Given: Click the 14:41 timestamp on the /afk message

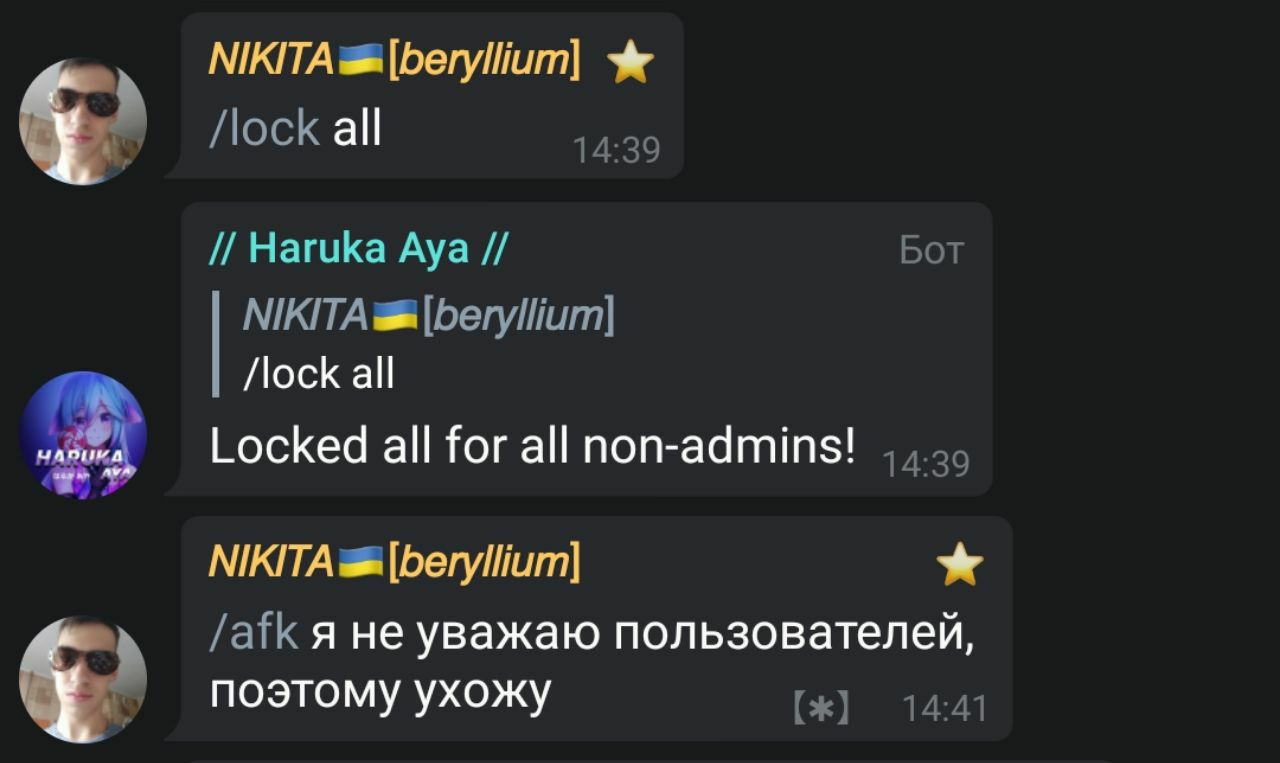Looking at the screenshot, I should tap(945, 709).
